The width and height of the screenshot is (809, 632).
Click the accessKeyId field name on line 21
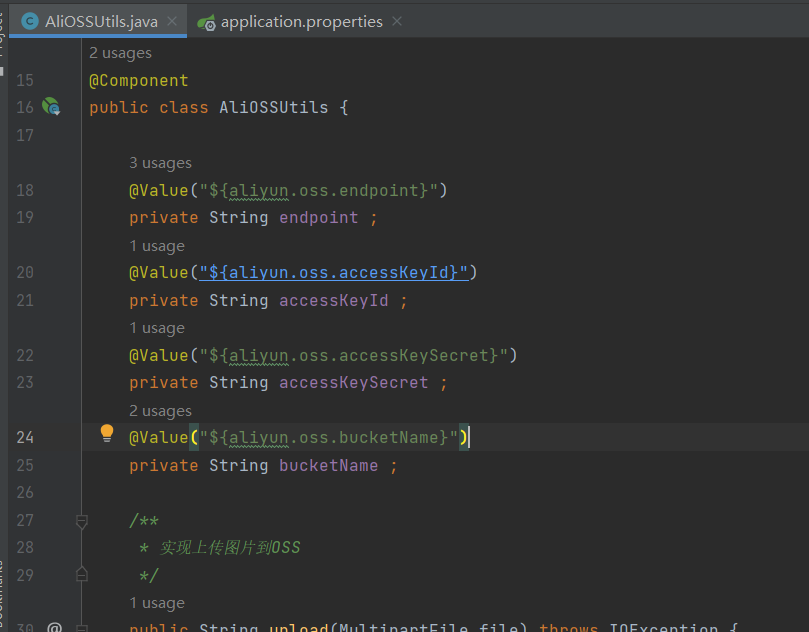click(x=333, y=300)
